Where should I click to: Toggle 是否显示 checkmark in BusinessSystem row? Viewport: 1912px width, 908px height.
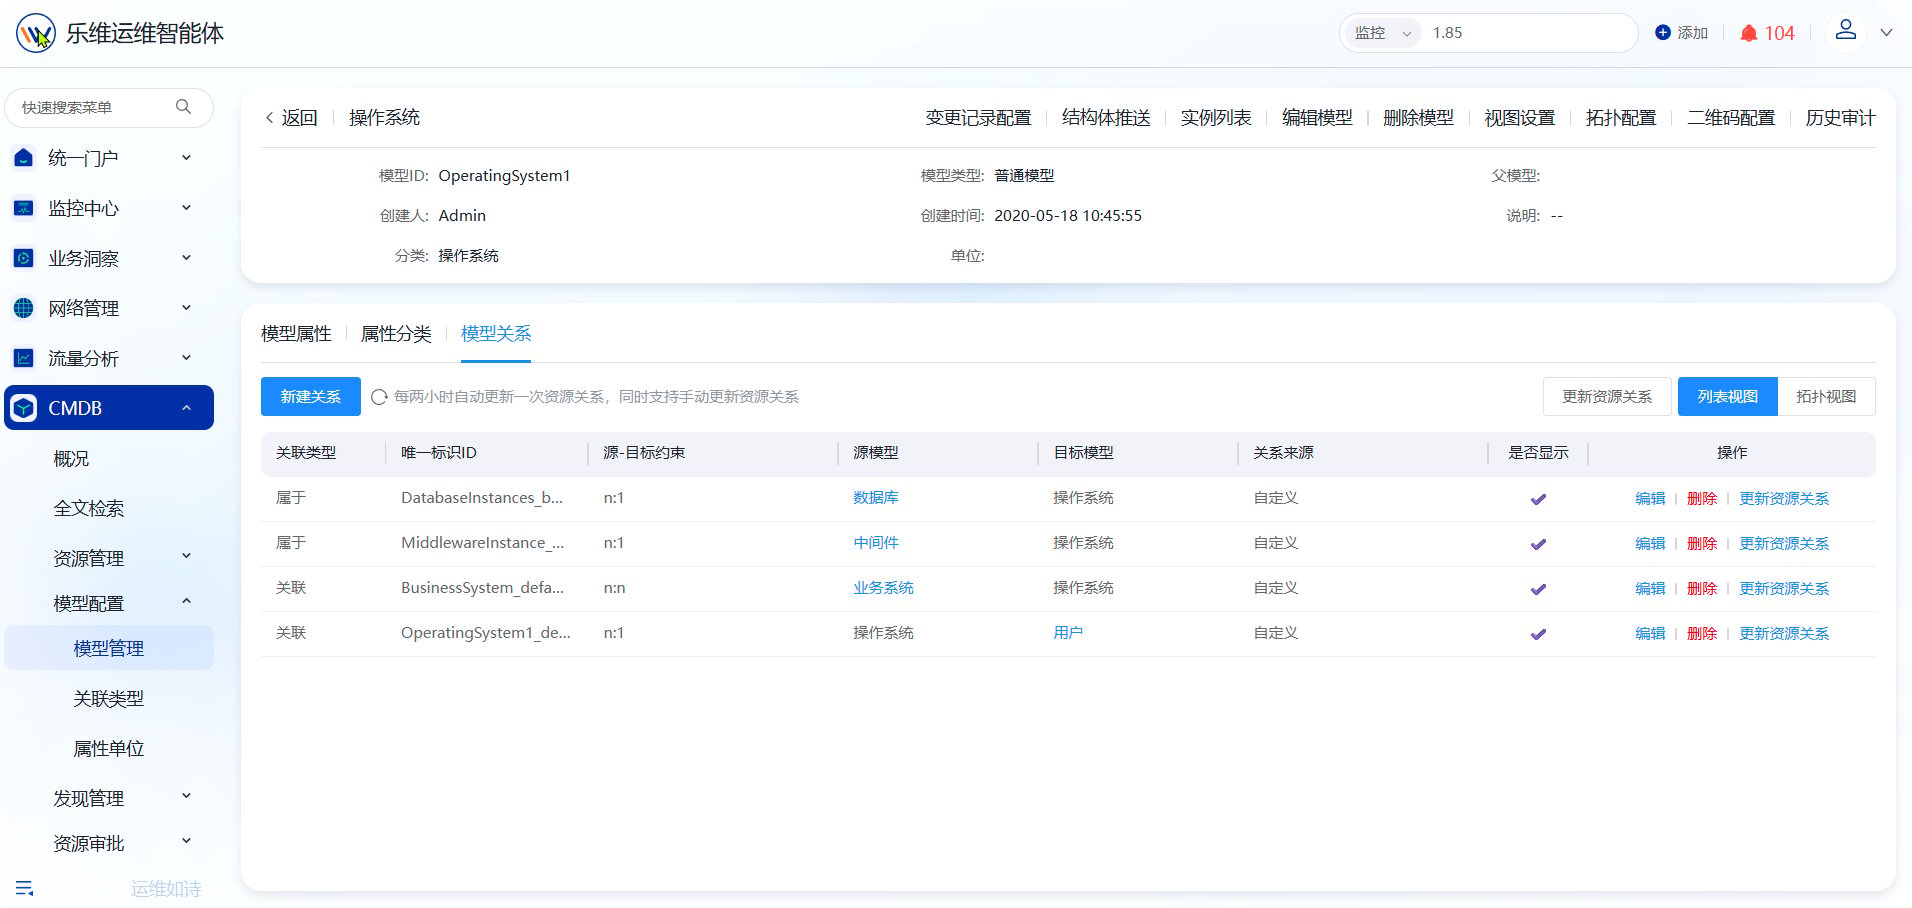coord(1538,589)
